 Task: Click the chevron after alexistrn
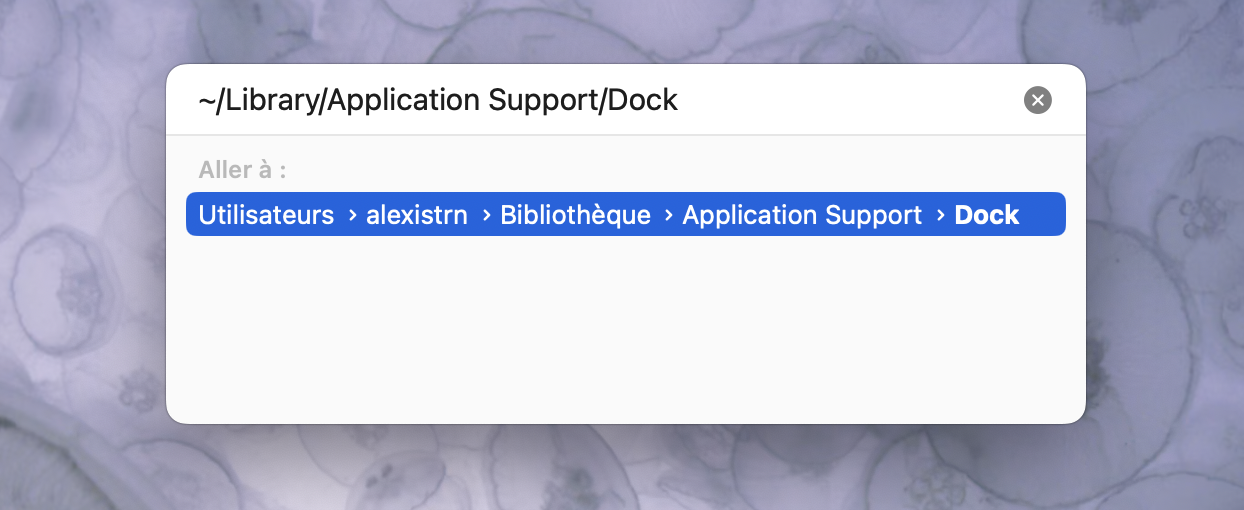[486, 215]
